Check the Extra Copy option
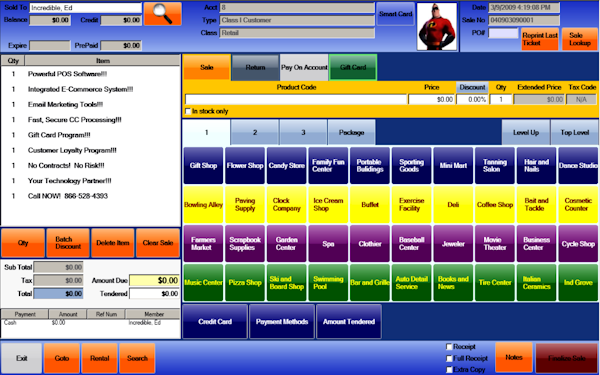Viewport: 600px width, 375px height. (449, 370)
